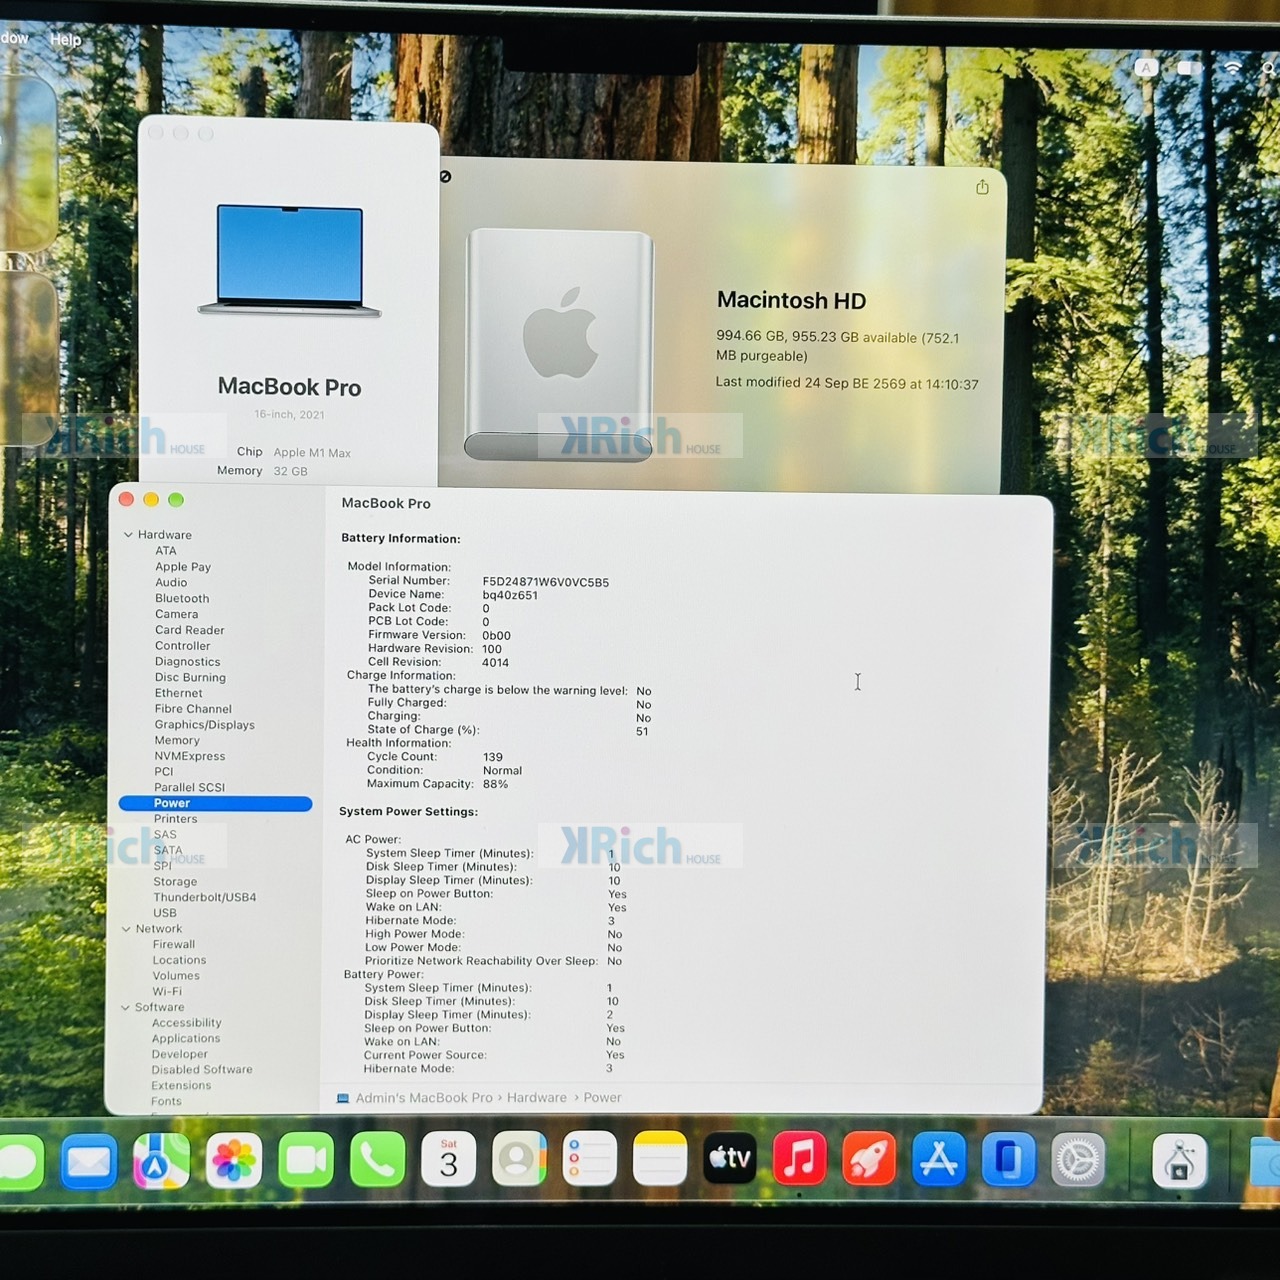Select Bluetooth in the Hardware list
This screenshot has width=1280, height=1280.
tap(182, 599)
